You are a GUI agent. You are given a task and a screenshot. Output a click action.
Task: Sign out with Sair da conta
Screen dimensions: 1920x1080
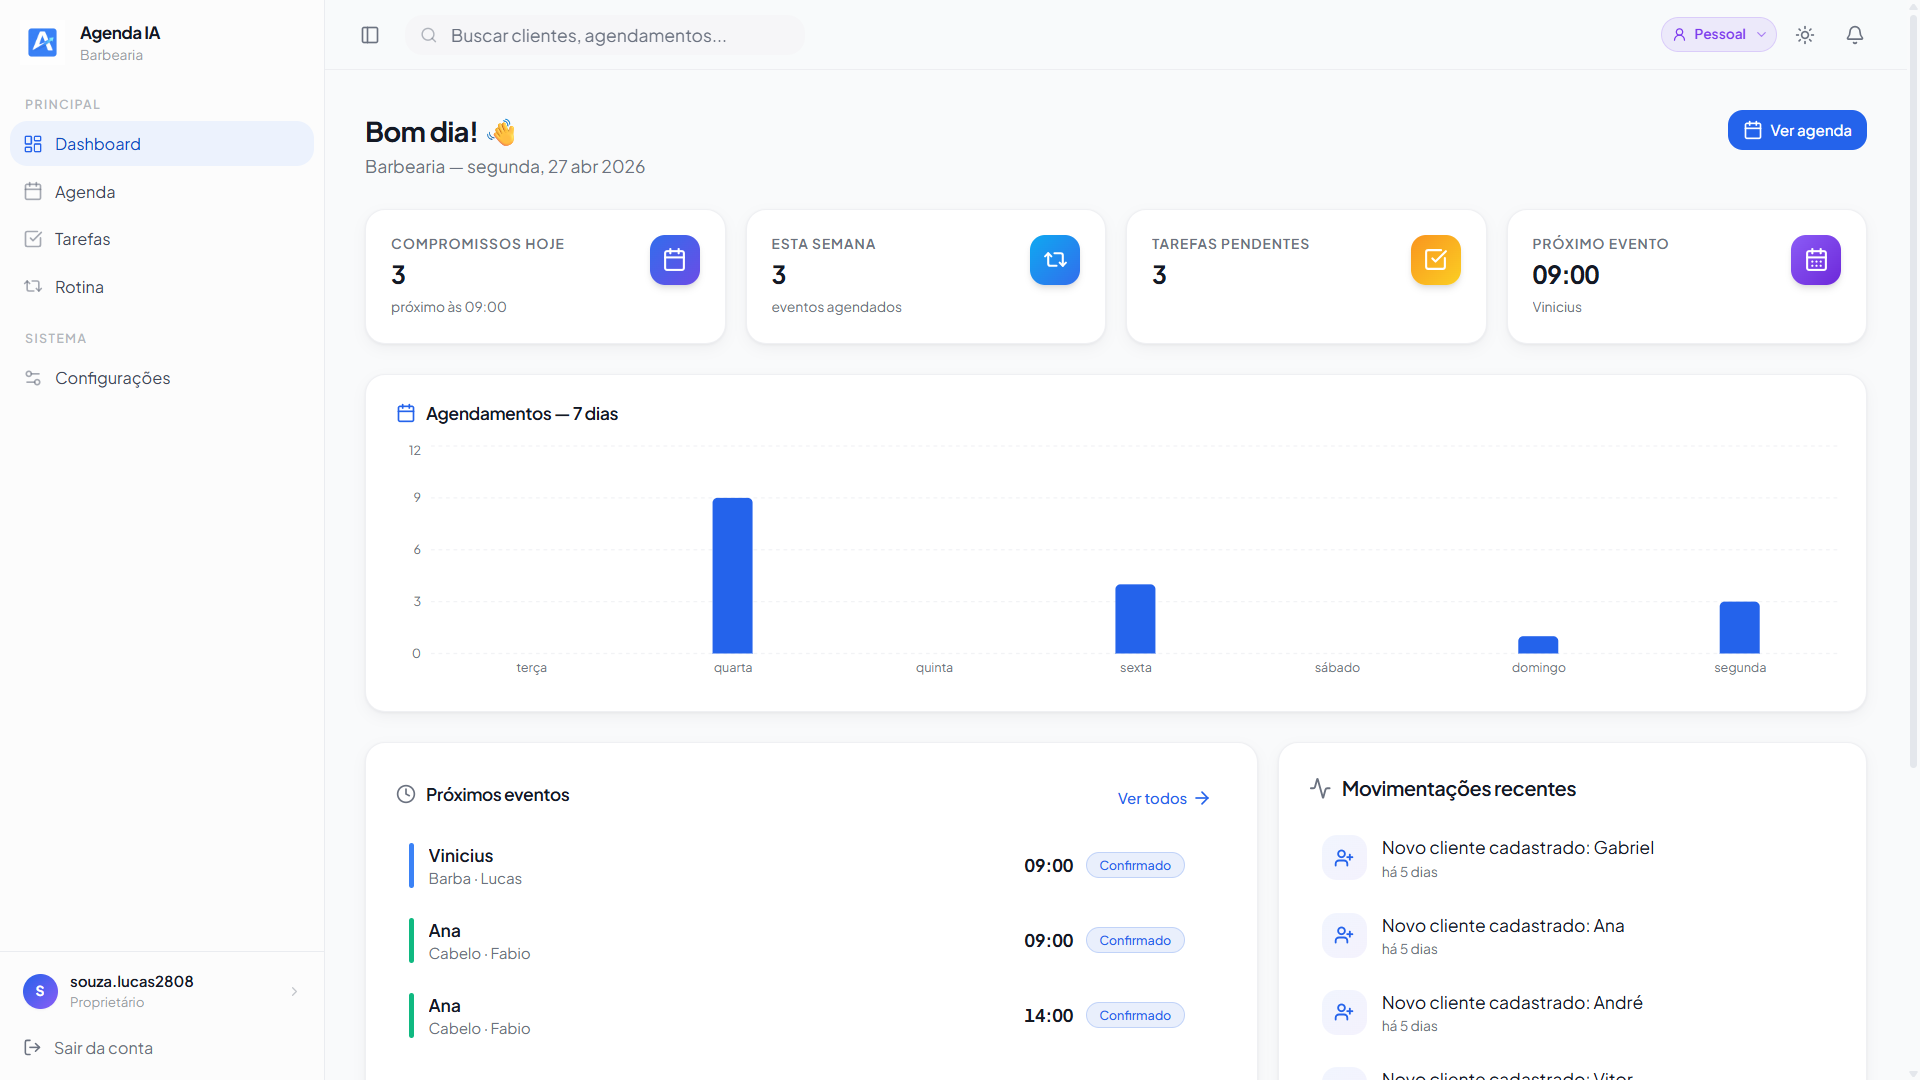point(88,1048)
